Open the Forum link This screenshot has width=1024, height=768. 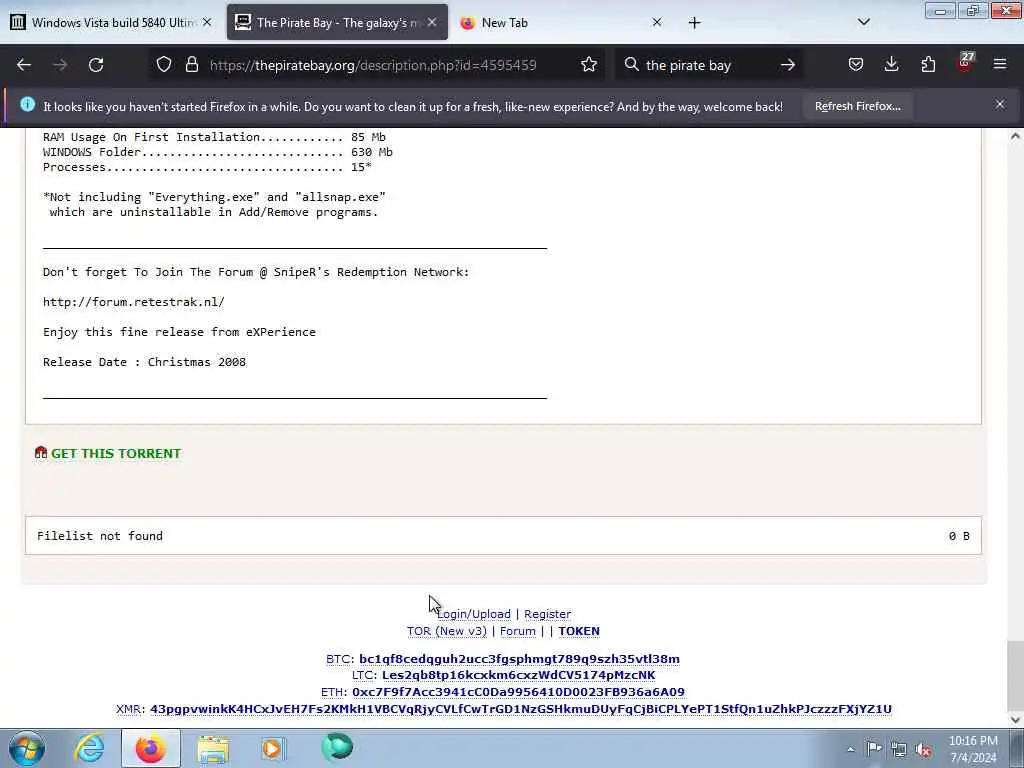tap(518, 631)
